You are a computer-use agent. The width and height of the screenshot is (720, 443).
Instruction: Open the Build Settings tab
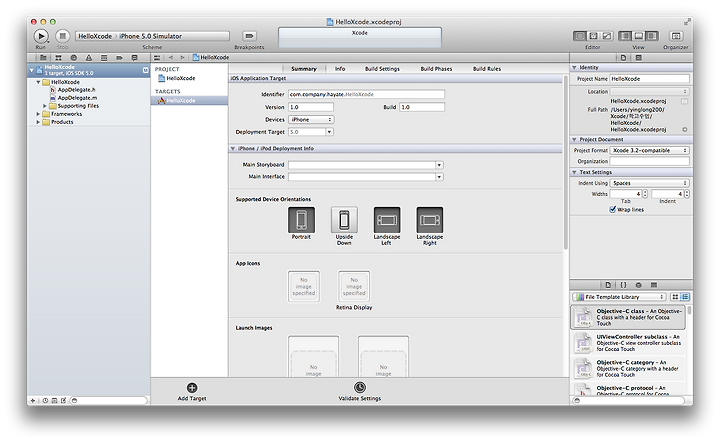click(382, 69)
